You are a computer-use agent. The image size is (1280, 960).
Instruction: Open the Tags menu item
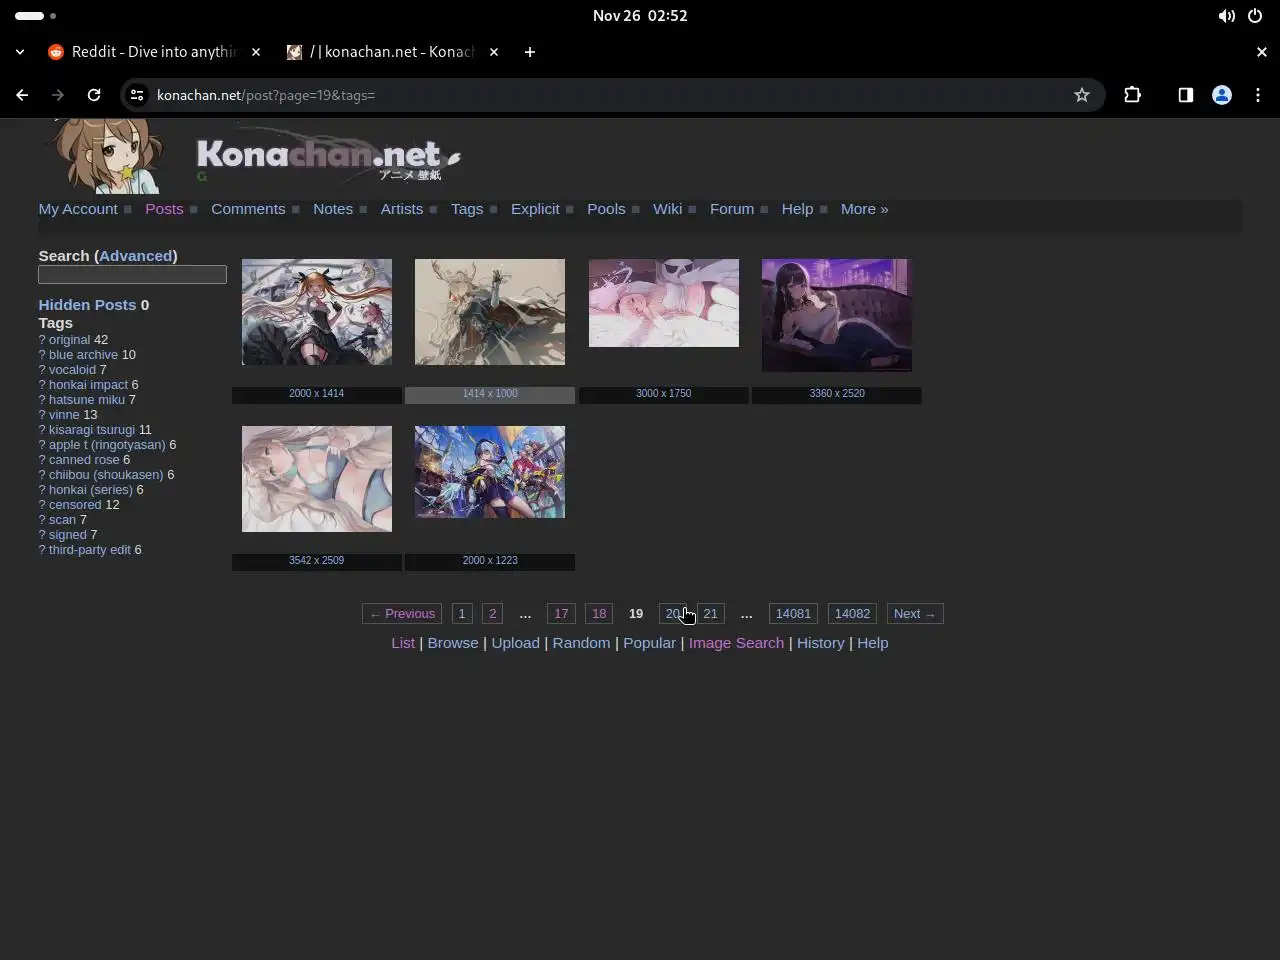click(x=467, y=209)
